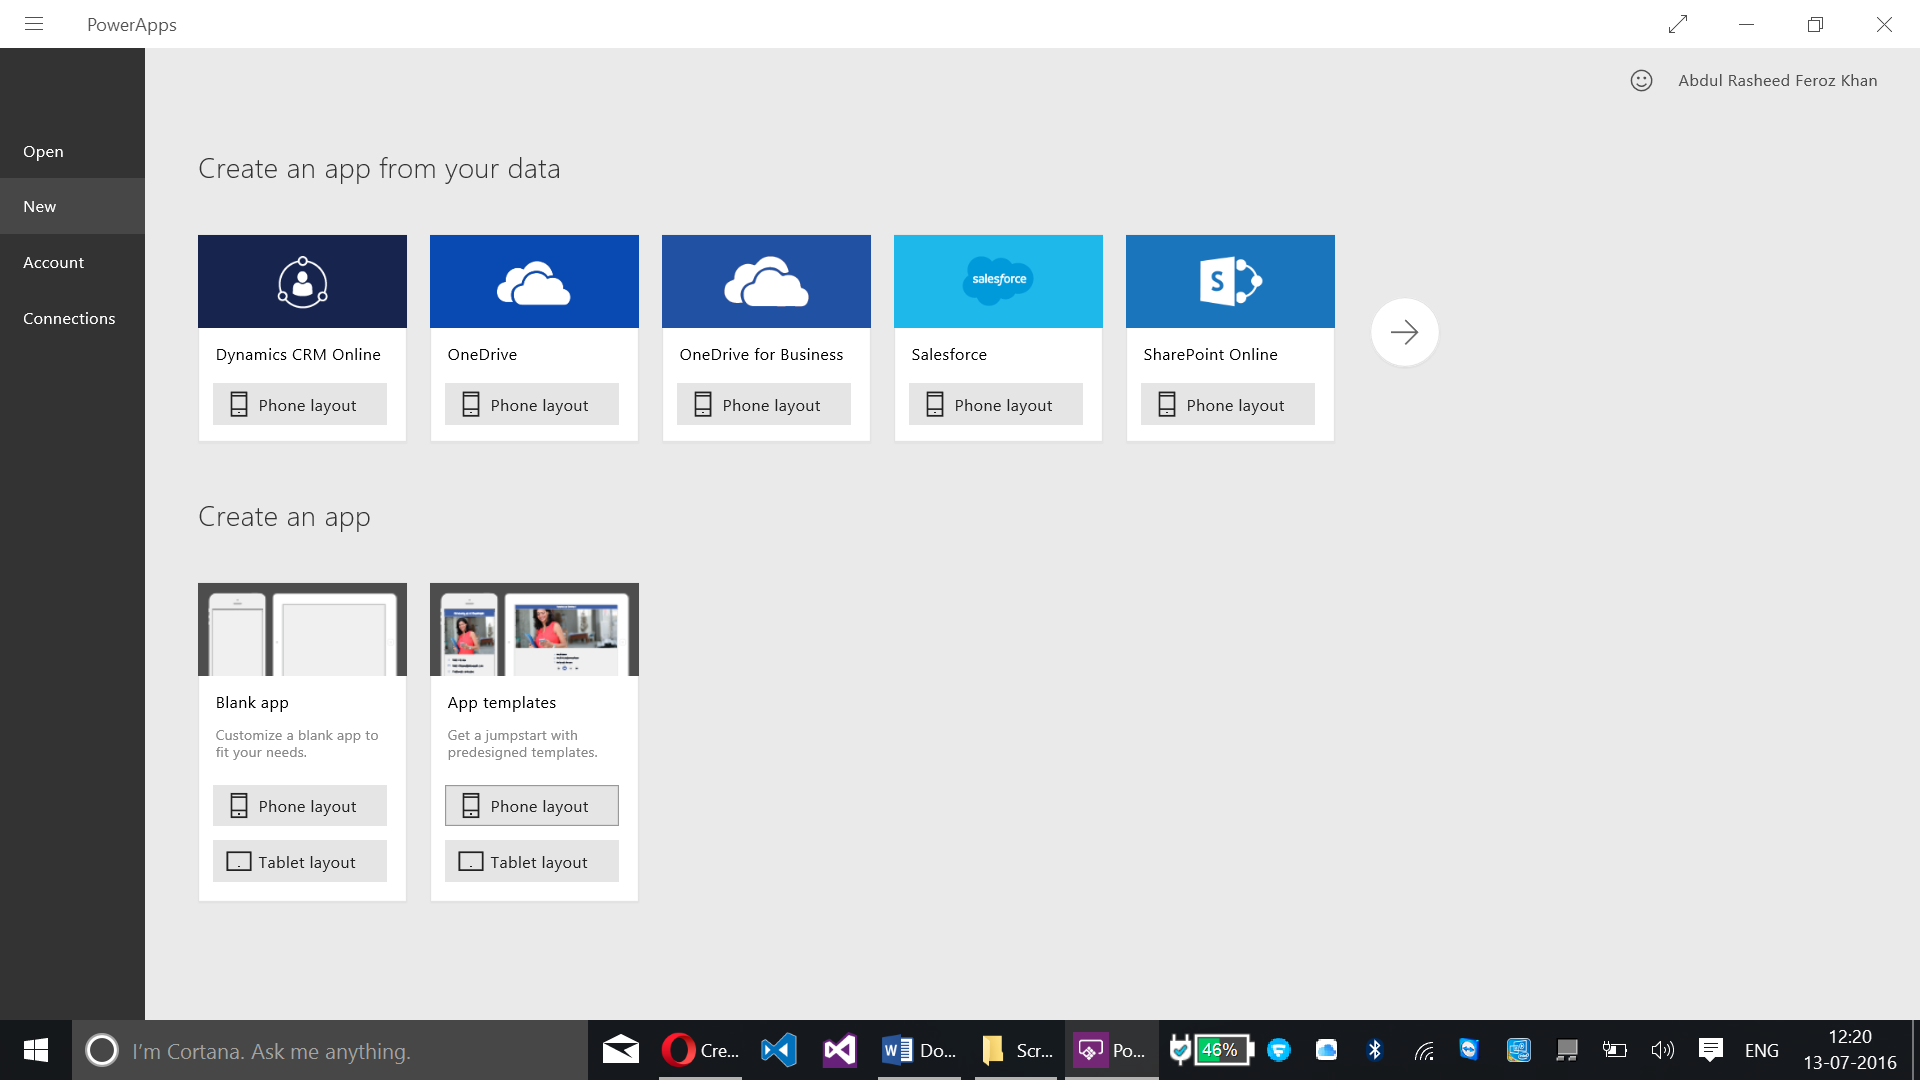Click the volume speaker tray icon
The height and width of the screenshot is (1080, 1920).
click(x=1663, y=1050)
